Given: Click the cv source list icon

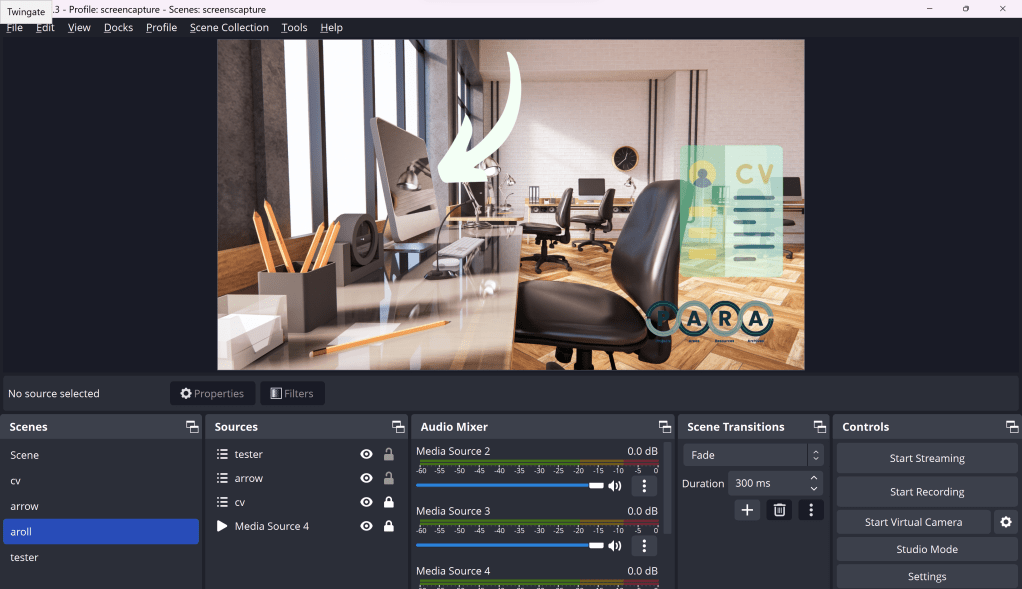Looking at the screenshot, I should click(x=222, y=502).
